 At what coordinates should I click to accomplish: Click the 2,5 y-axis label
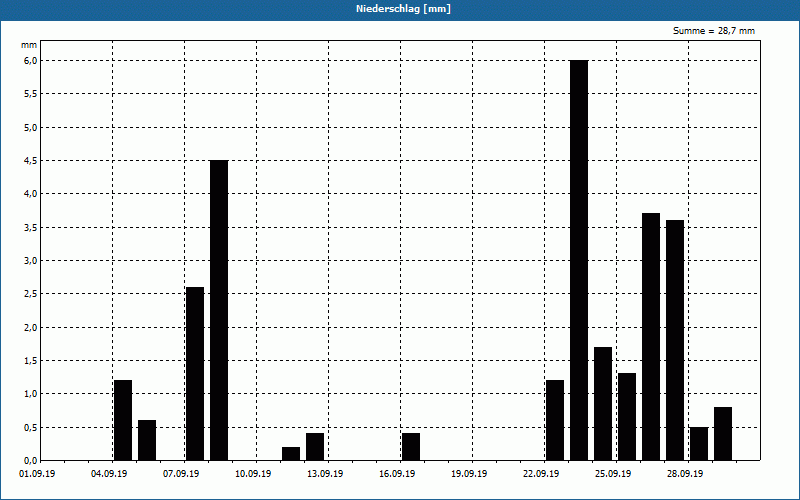(31, 294)
